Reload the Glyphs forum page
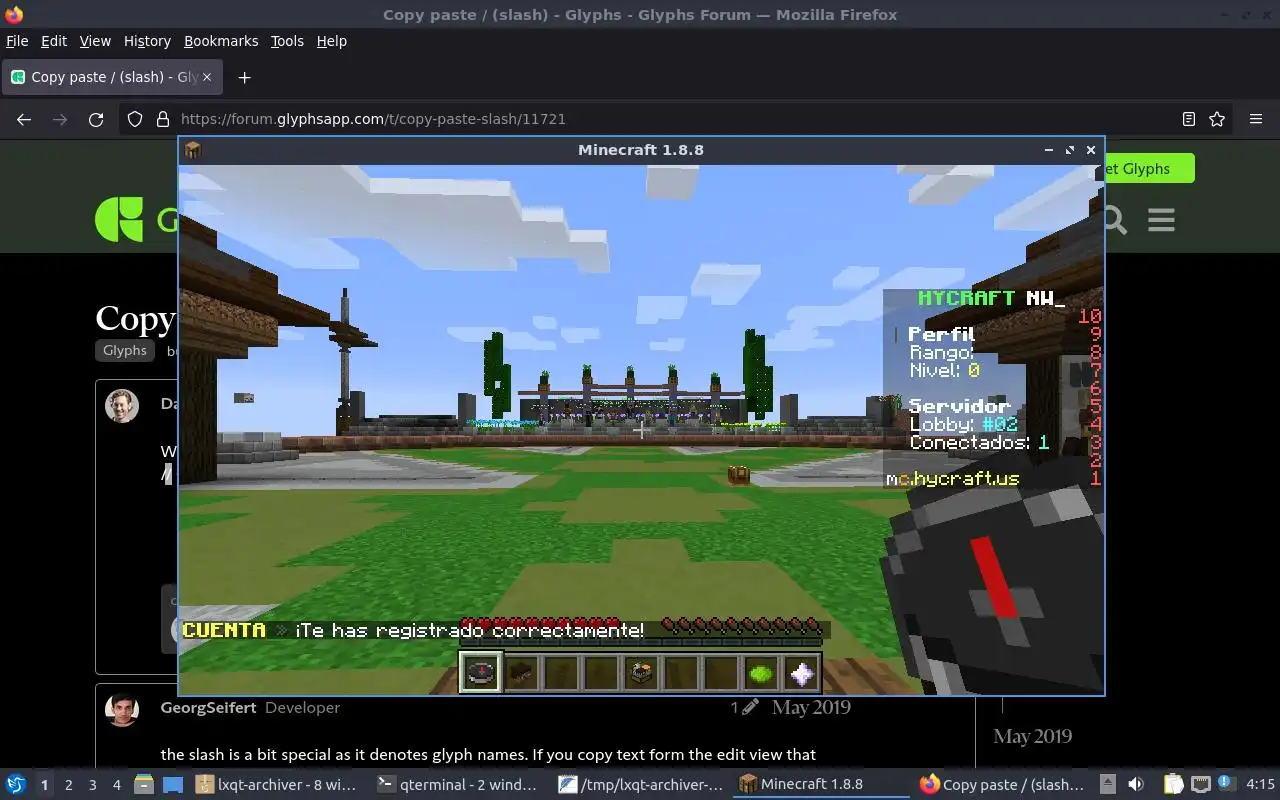This screenshot has width=1280, height=800. tap(96, 119)
